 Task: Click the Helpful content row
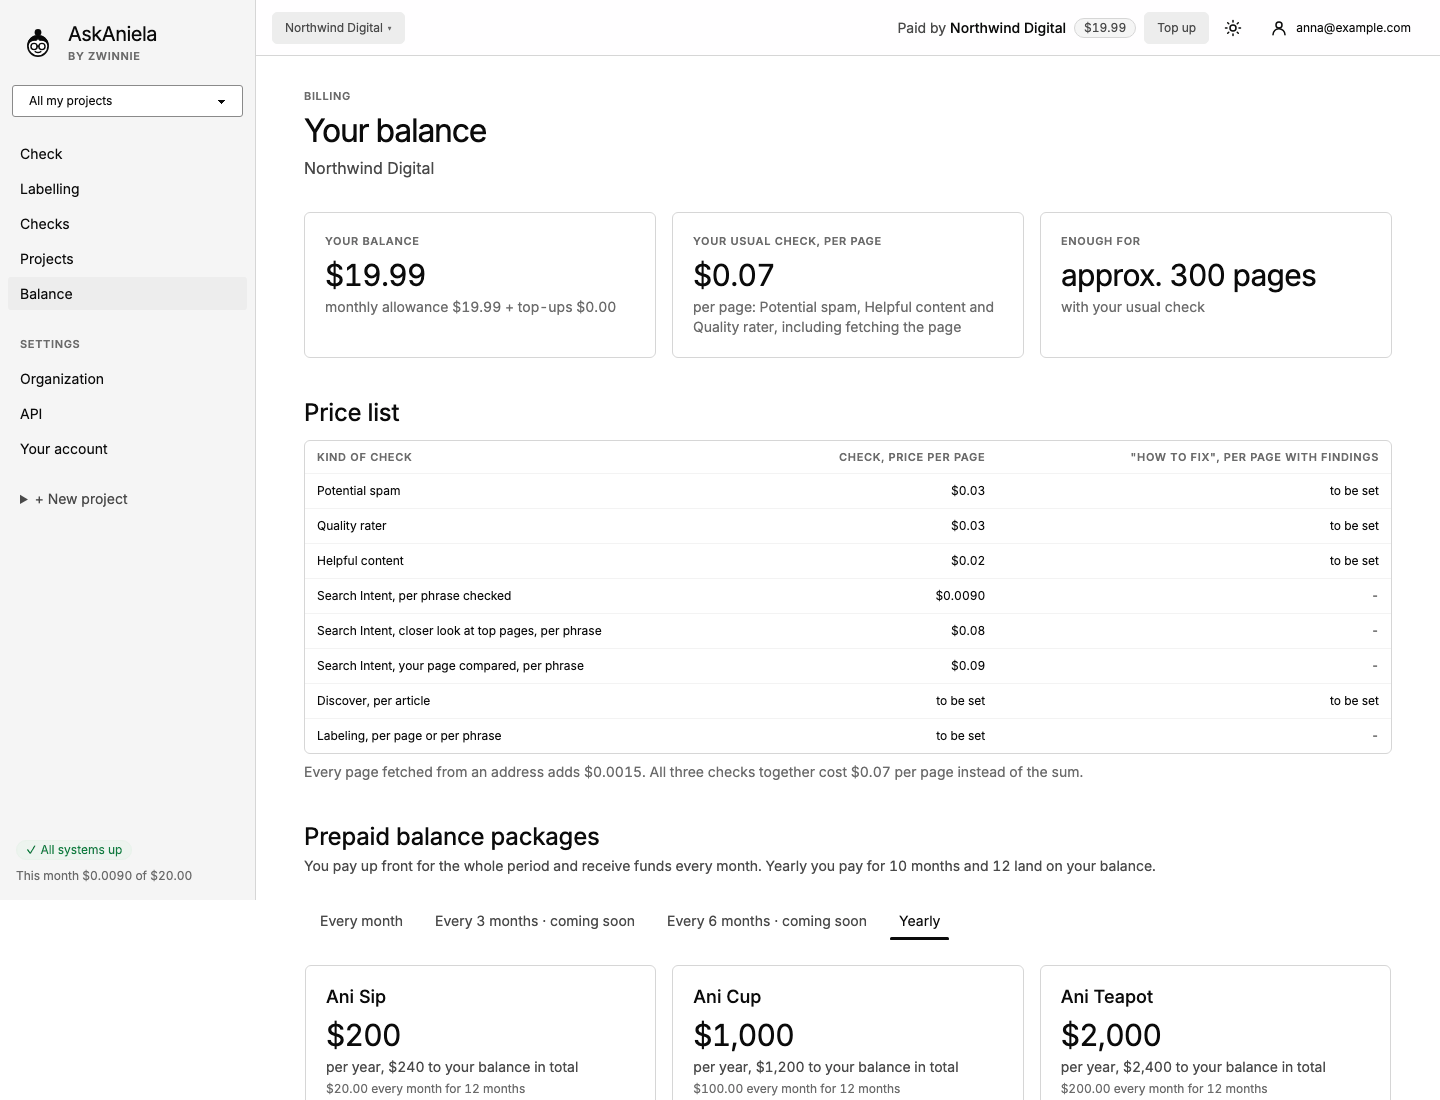(x=848, y=561)
